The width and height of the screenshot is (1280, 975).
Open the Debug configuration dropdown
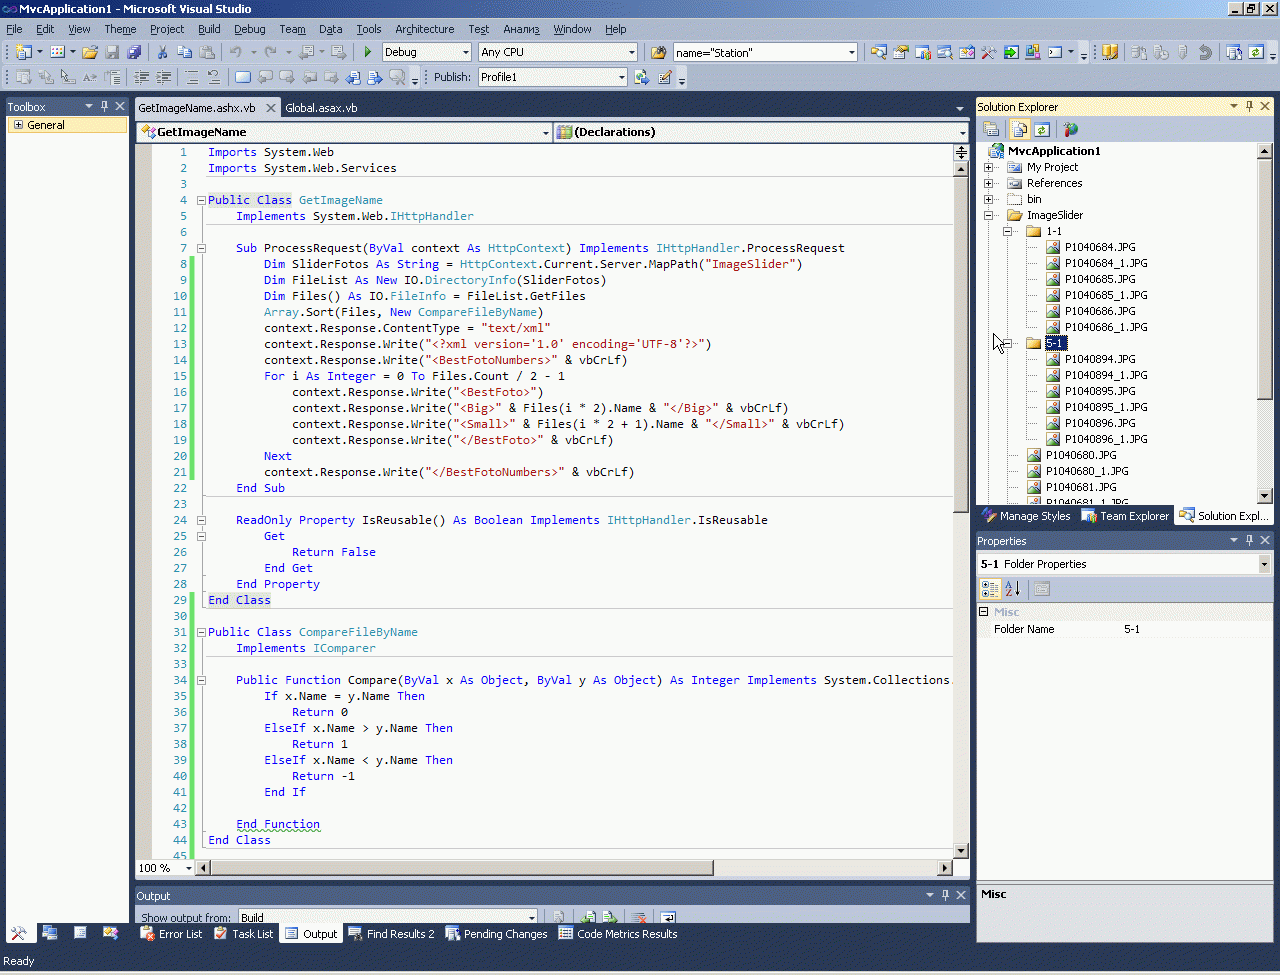(466, 52)
